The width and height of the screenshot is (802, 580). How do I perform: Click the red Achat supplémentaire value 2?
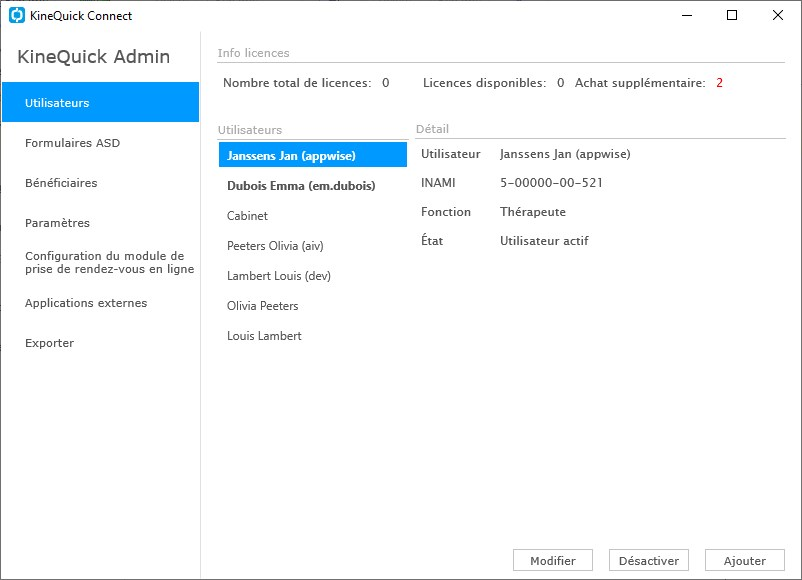pos(719,83)
